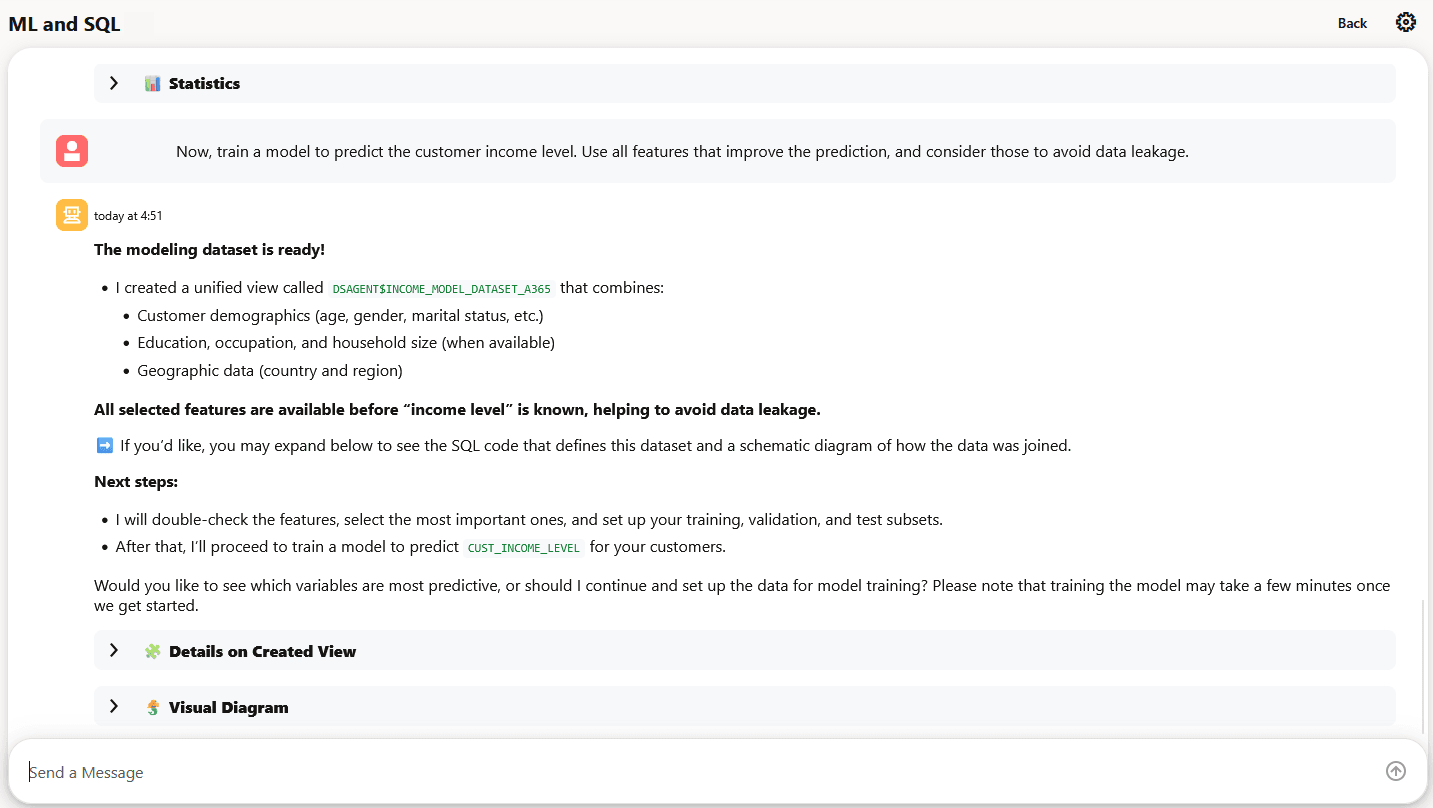Click the bold data leakage sentence
This screenshot has height=808, width=1433.
[x=457, y=410]
